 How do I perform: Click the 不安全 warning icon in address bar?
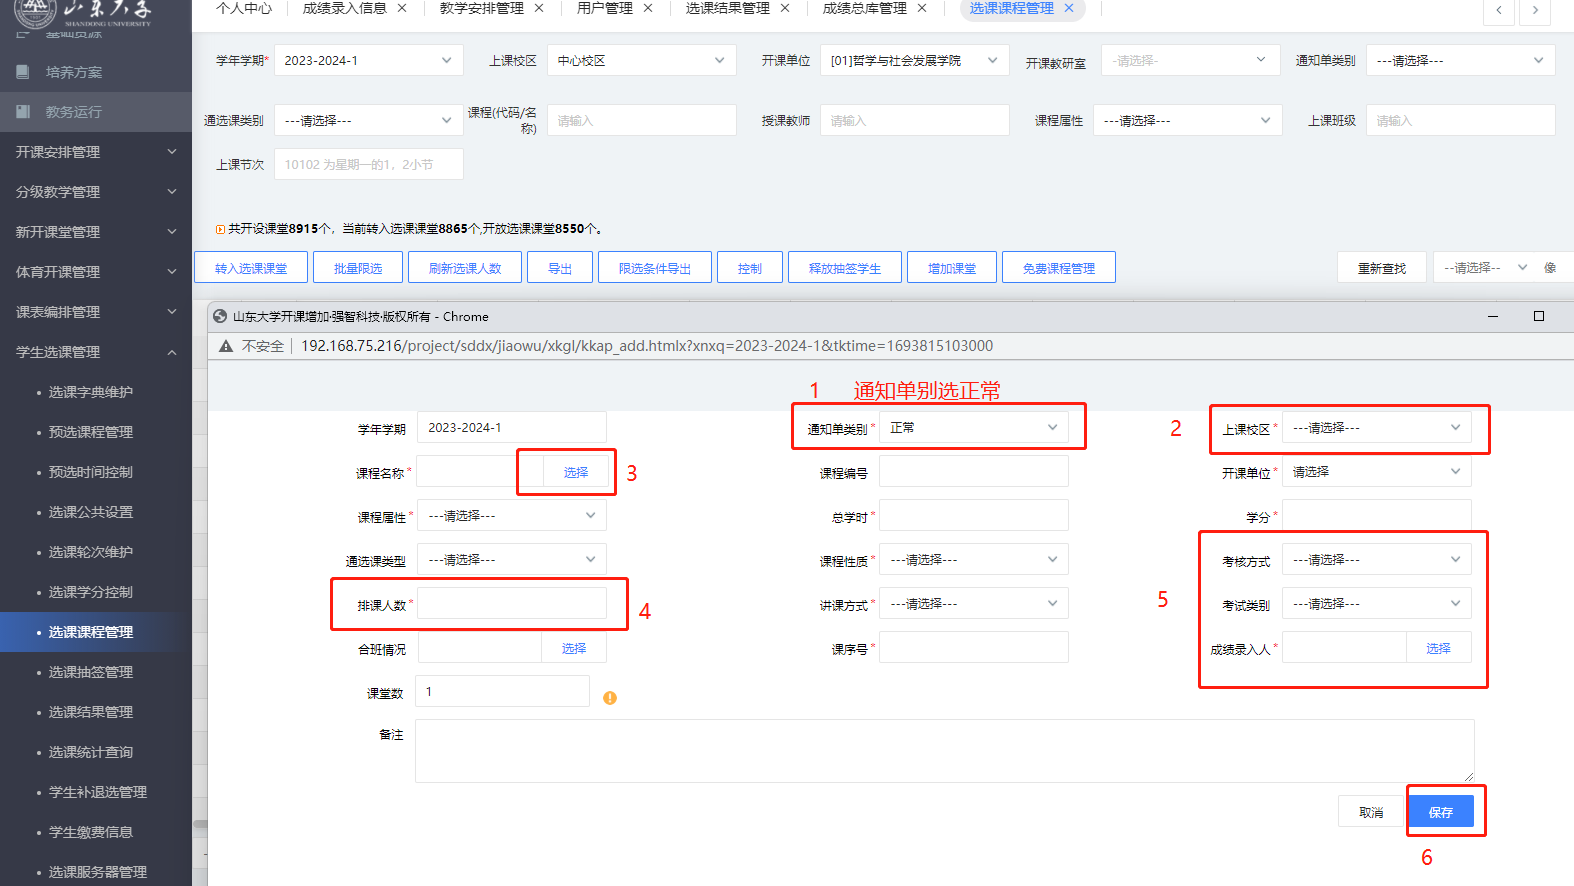tap(226, 346)
